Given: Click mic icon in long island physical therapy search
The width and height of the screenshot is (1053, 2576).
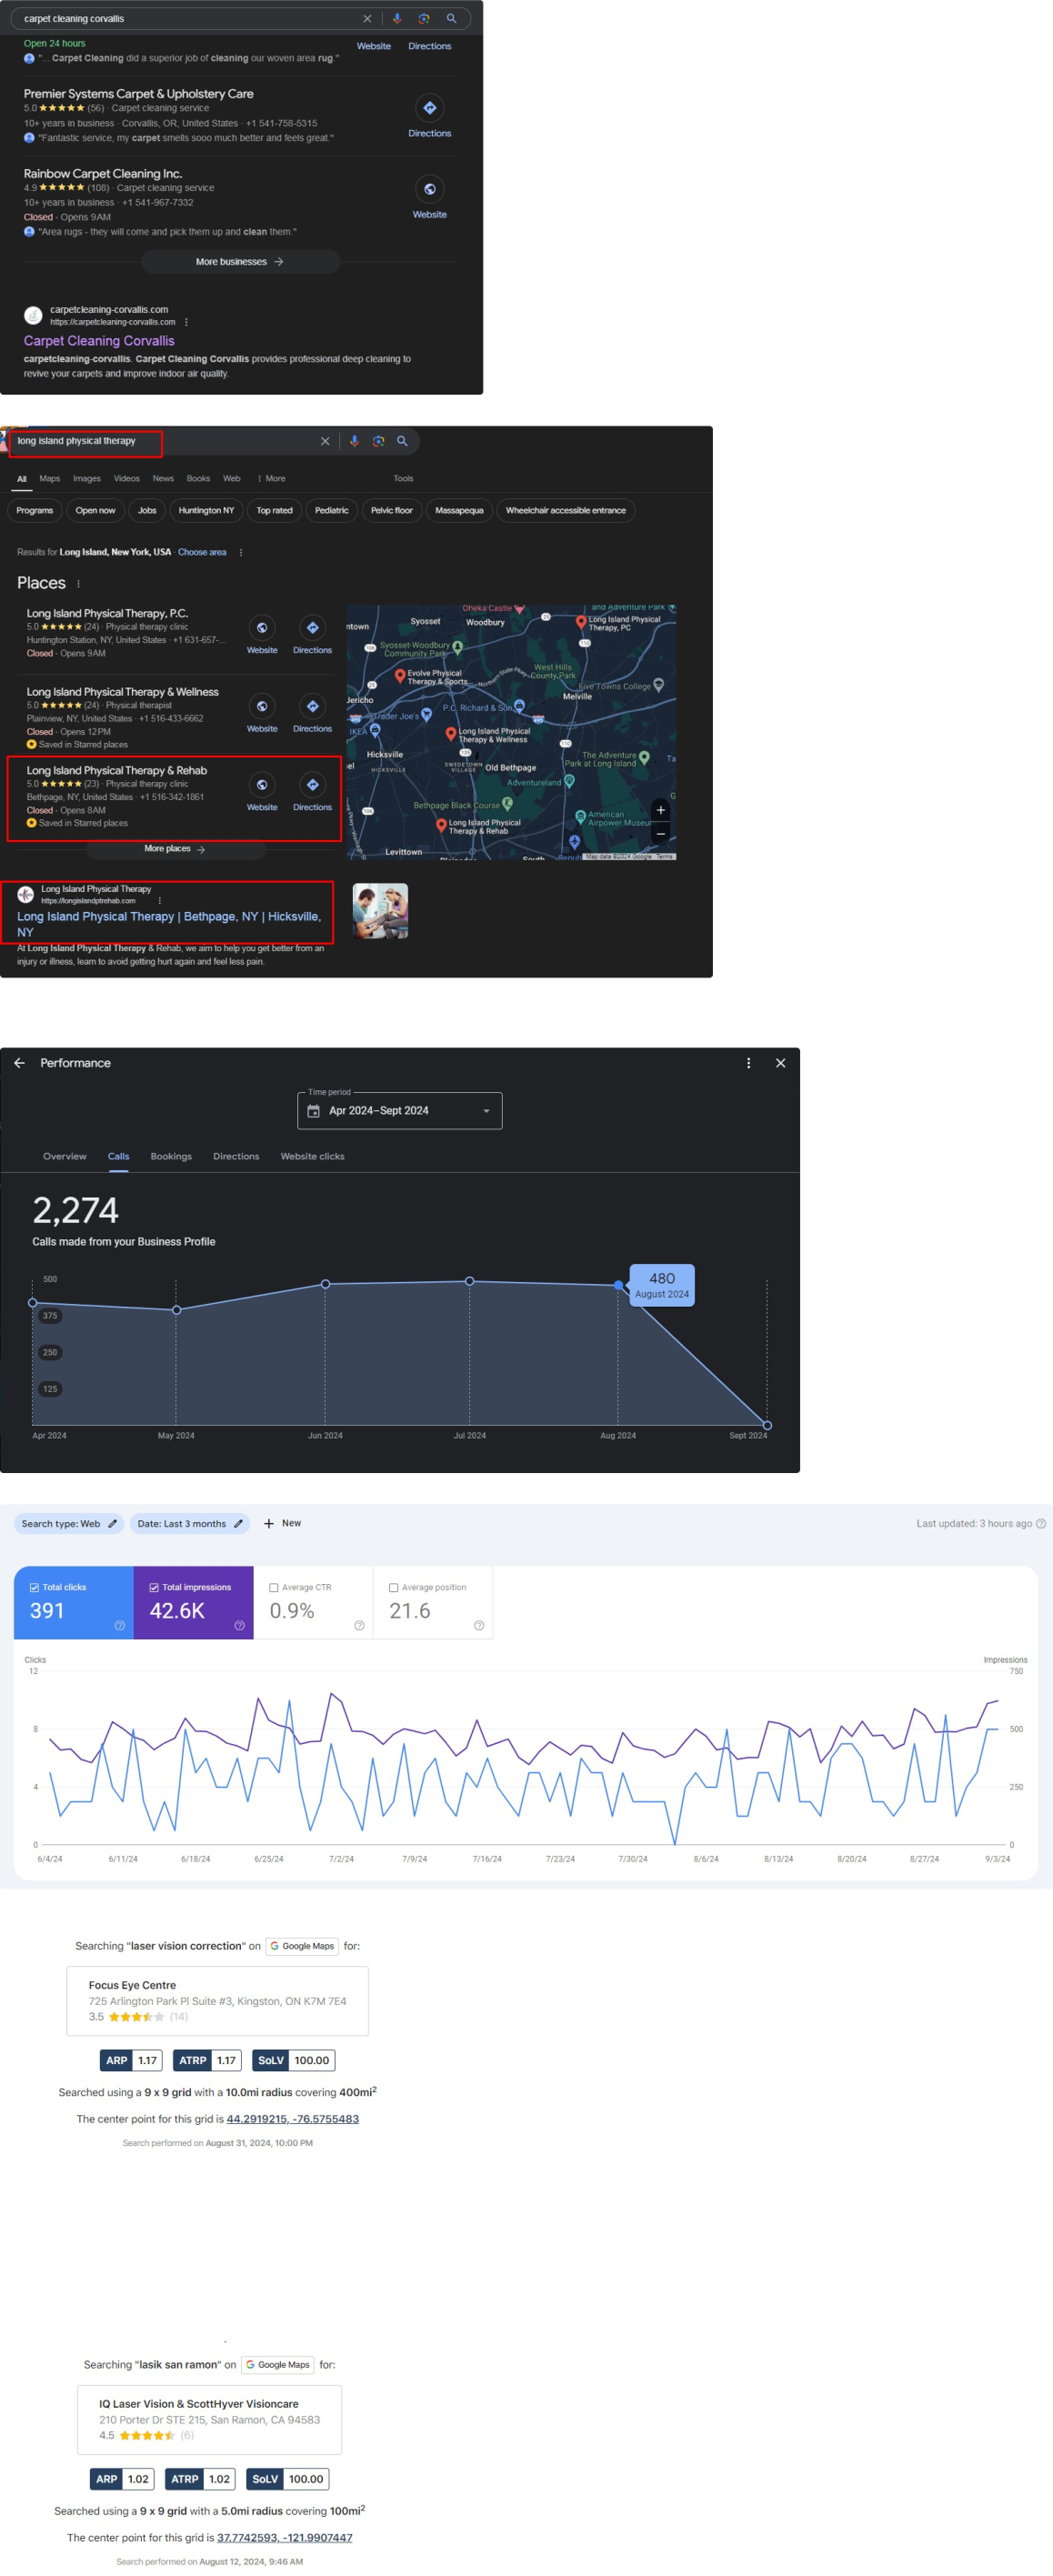Looking at the screenshot, I should coord(354,441).
